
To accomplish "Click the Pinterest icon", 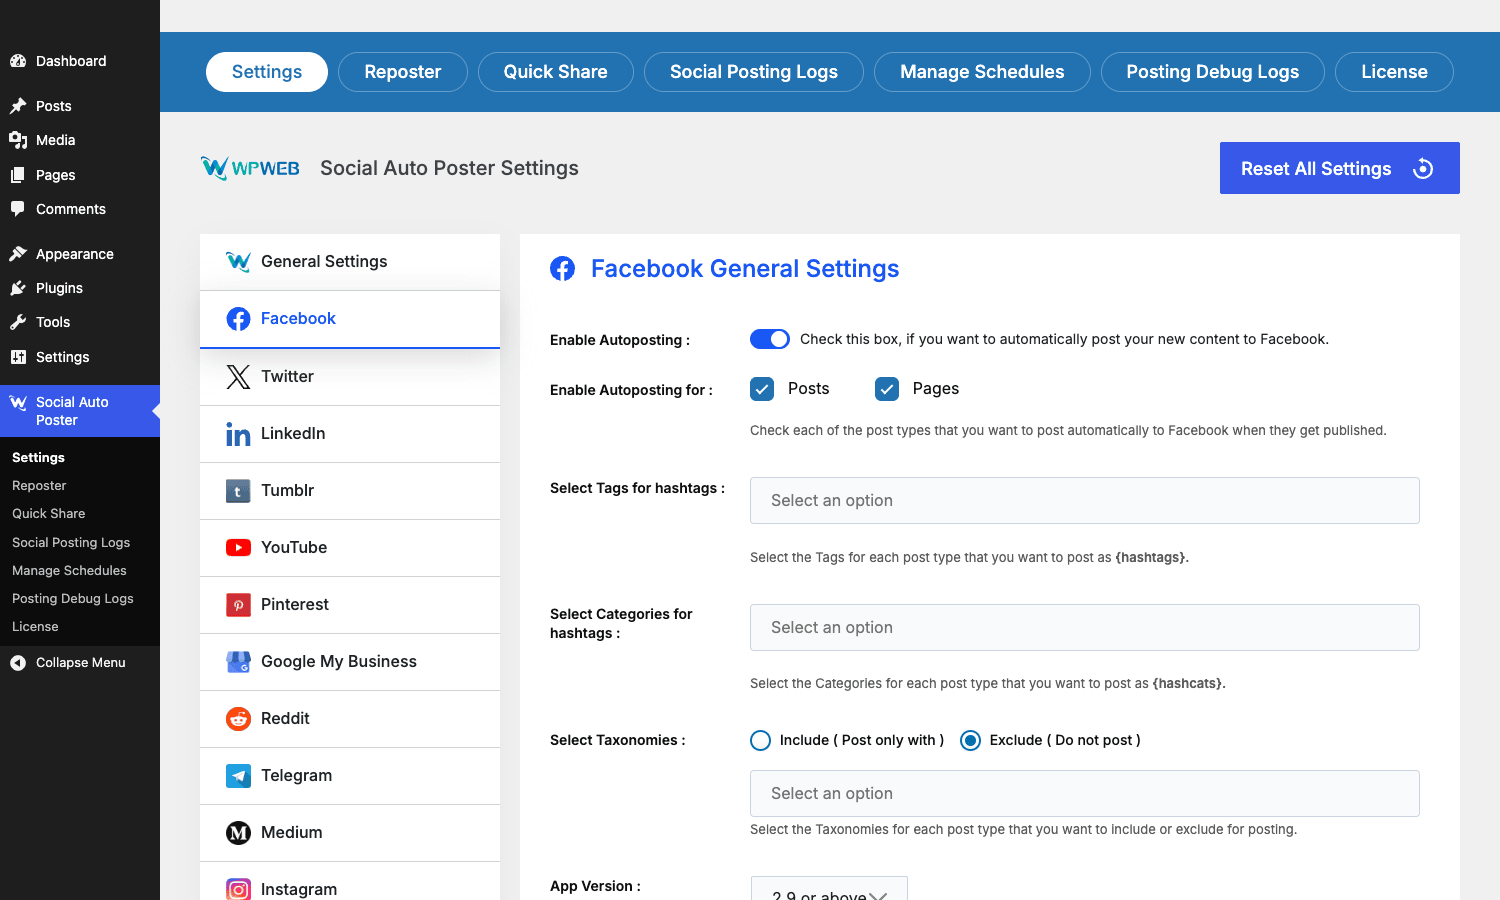I will tap(238, 605).
